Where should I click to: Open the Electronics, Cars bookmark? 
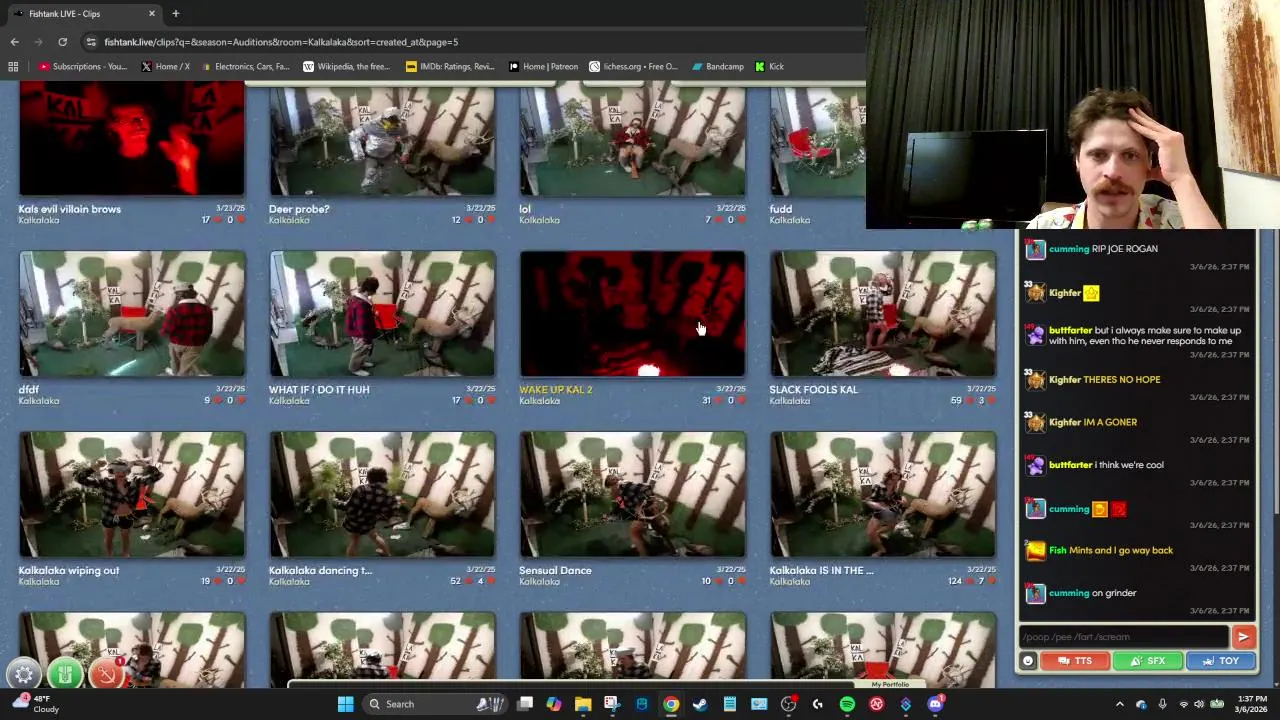(245, 66)
